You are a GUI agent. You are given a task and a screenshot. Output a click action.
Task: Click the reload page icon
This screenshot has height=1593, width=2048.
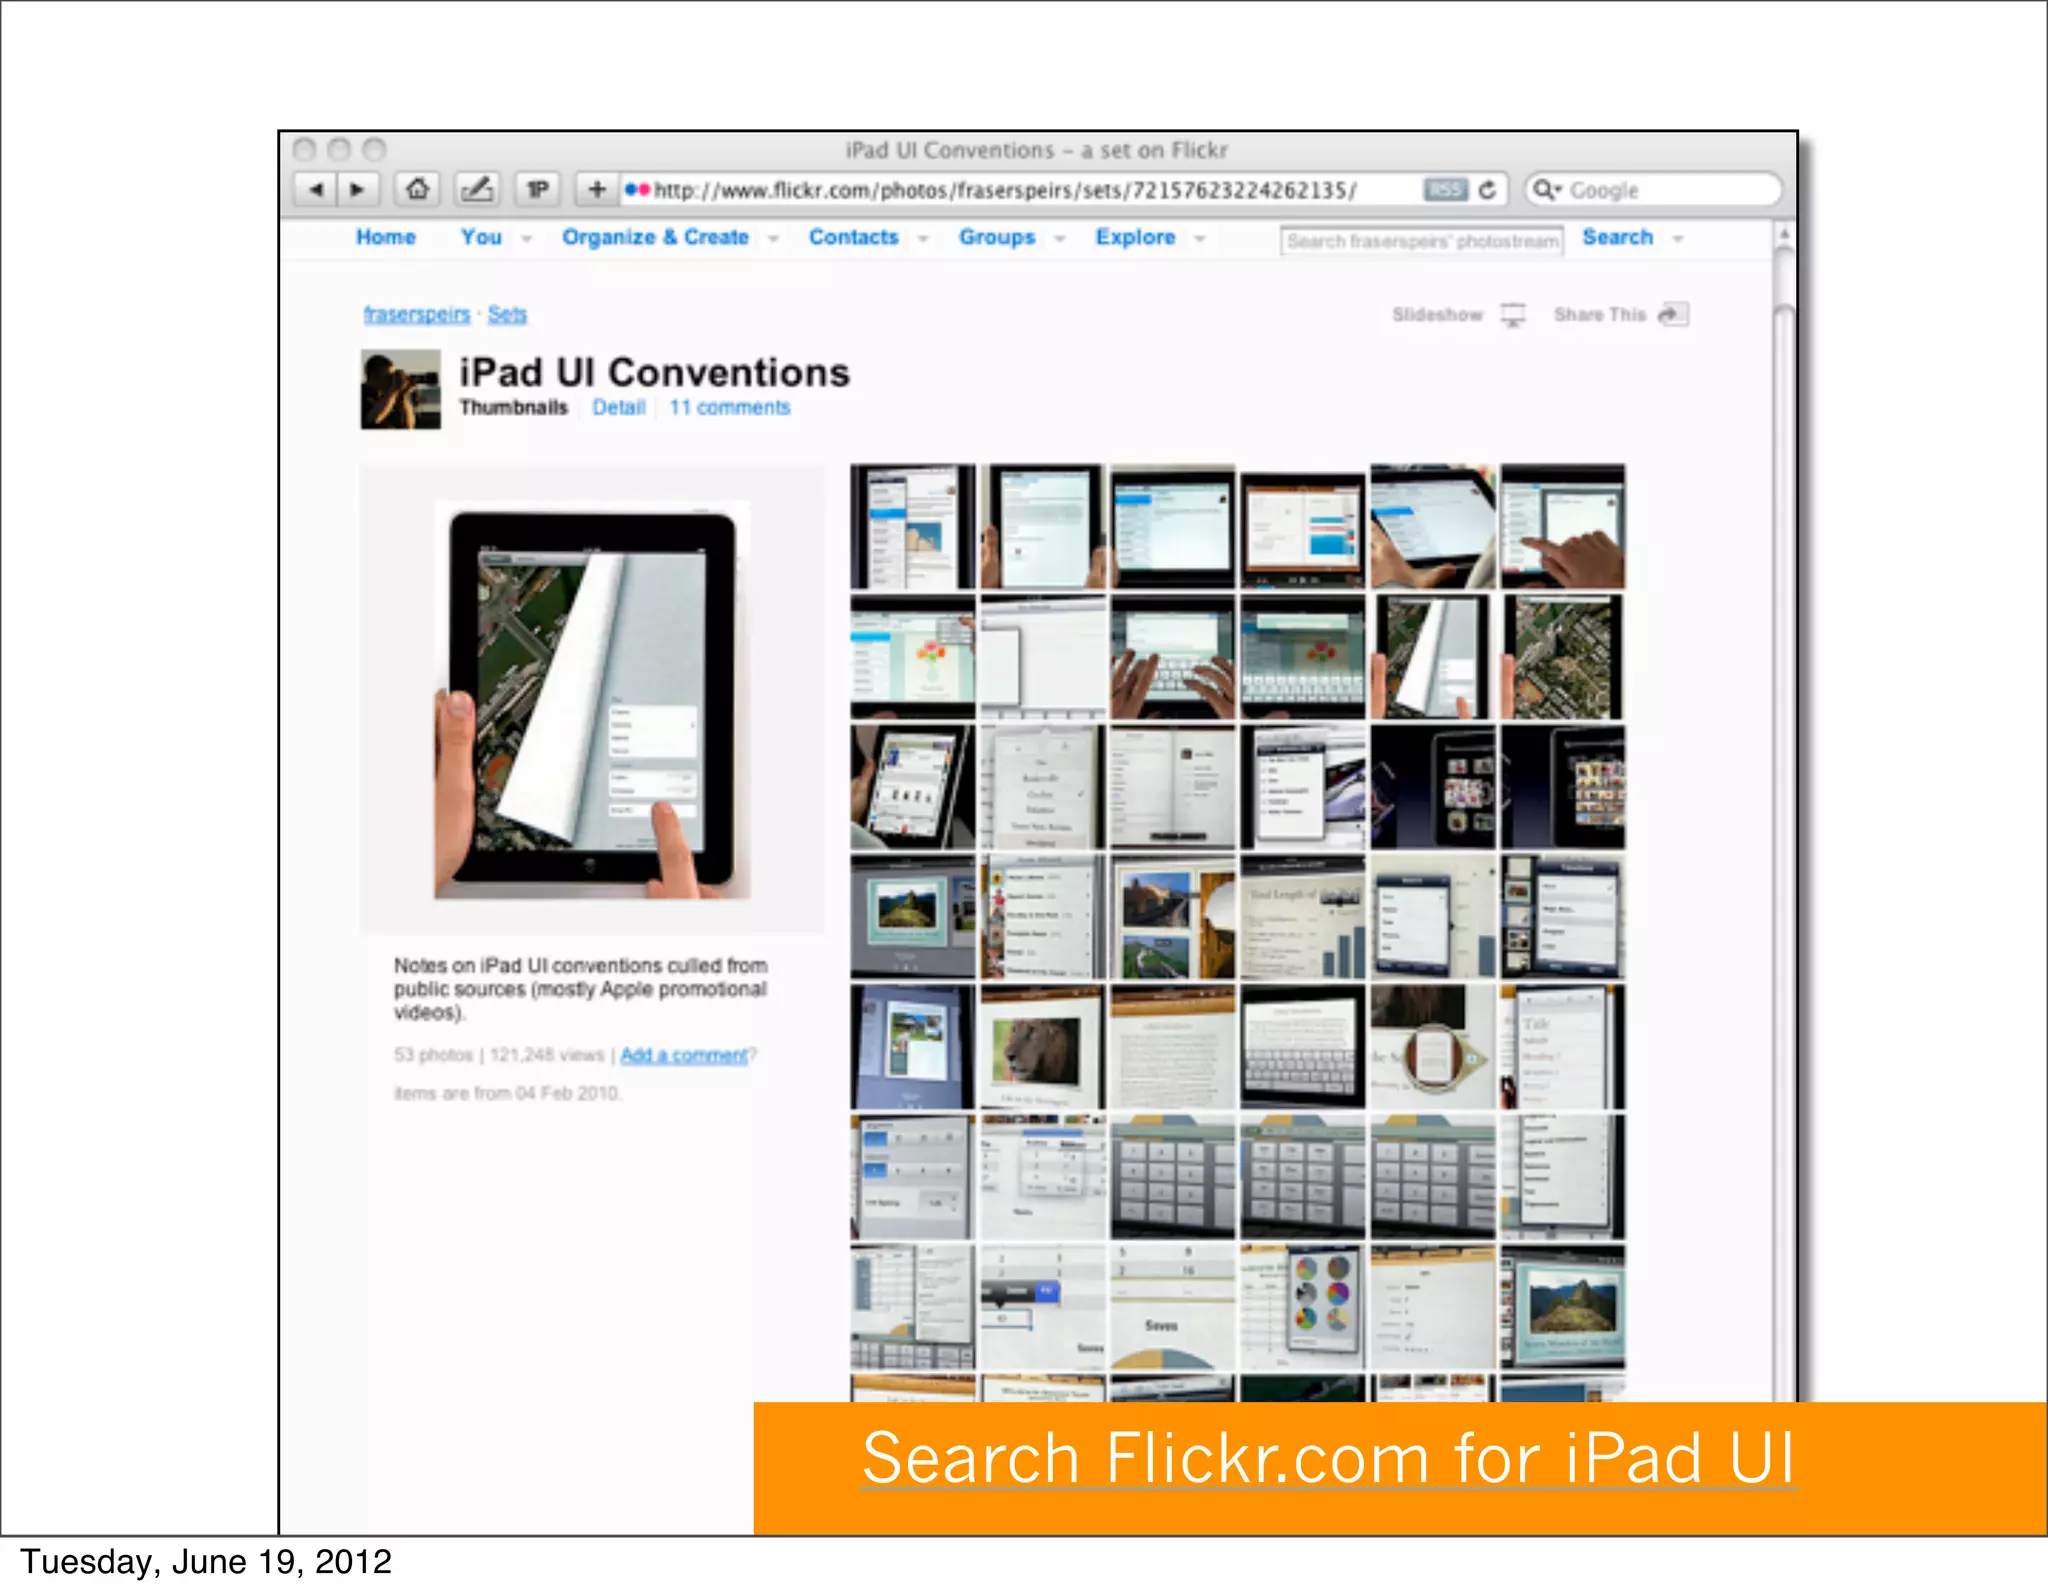point(1488,189)
